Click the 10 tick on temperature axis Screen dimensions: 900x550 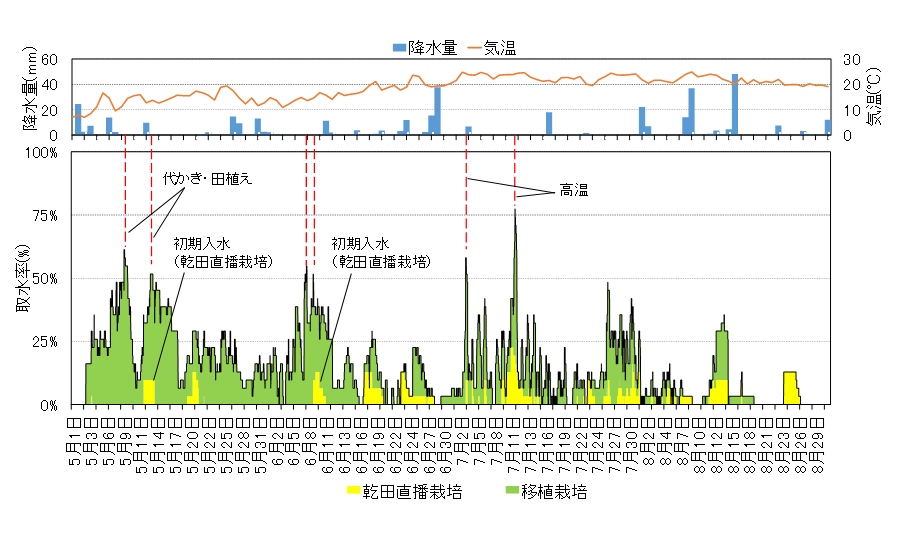pyautogui.click(x=852, y=110)
